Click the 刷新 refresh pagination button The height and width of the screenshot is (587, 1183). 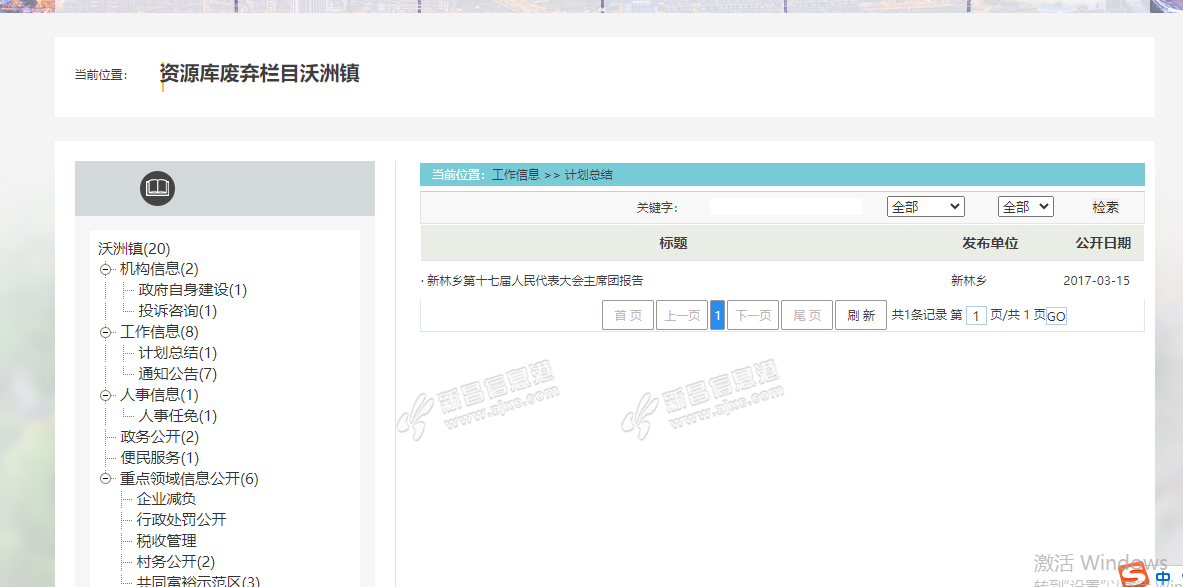coord(860,315)
